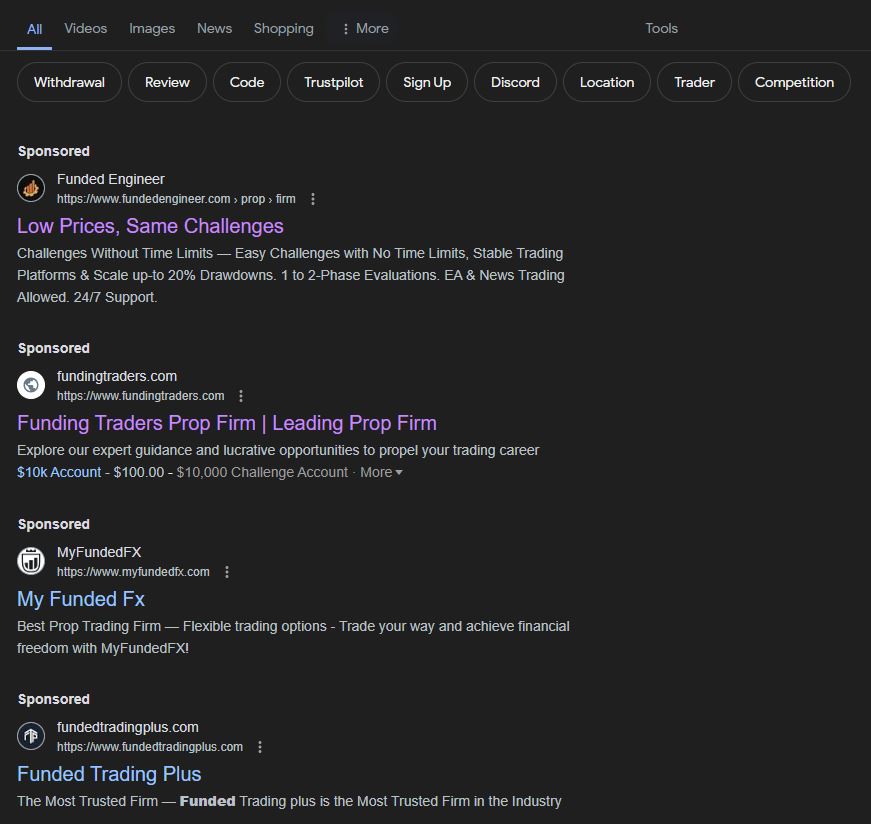The width and height of the screenshot is (871, 824).
Task: Click the fundedtradingplus.com favicon
Action: pyautogui.click(x=31, y=735)
